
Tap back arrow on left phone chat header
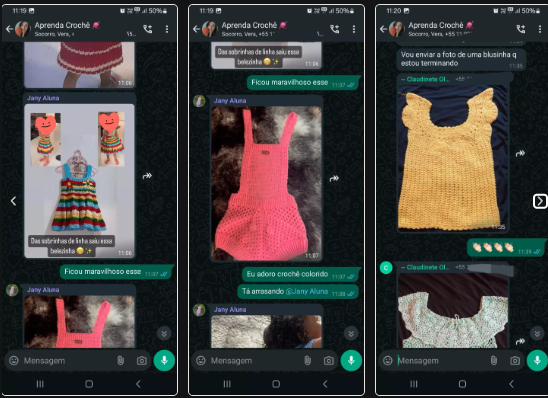9,29
